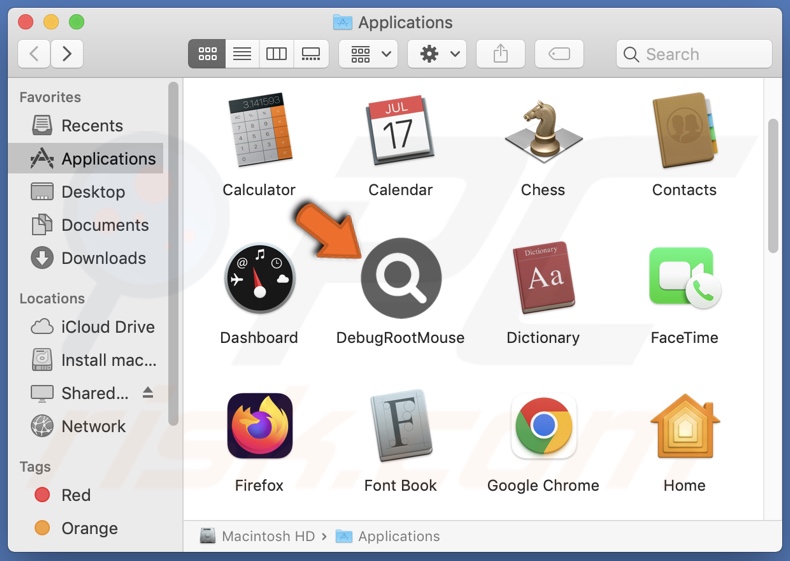Click the Contacts app icon
The width and height of the screenshot is (790, 561).
684,131
